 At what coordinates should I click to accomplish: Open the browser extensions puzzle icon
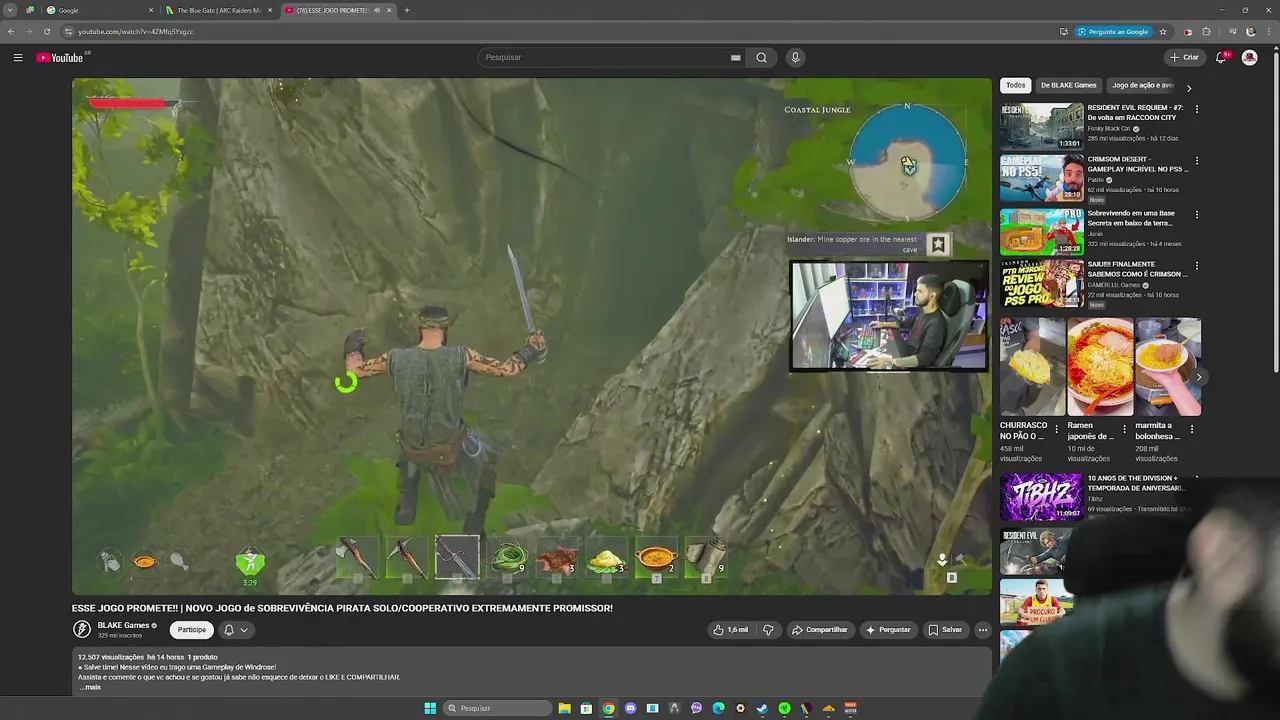tap(1206, 31)
